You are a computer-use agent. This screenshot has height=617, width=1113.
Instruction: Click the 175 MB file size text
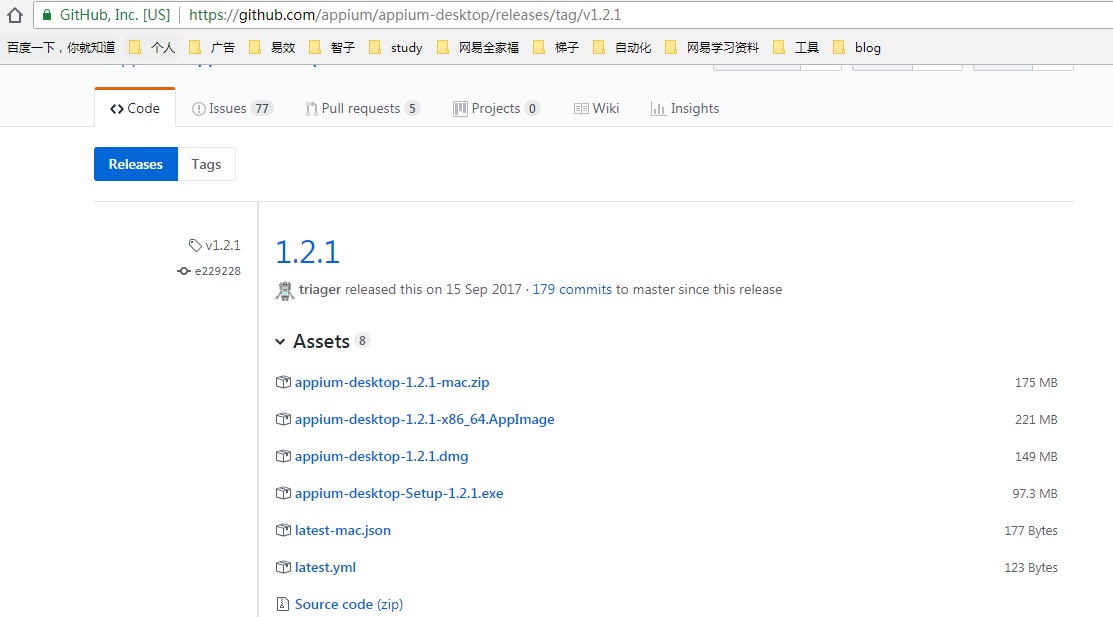click(1036, 382)
